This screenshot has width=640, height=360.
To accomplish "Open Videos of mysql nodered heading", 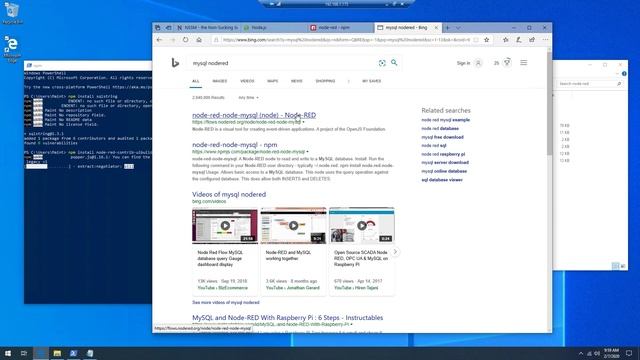I will (x=229, y=195).
